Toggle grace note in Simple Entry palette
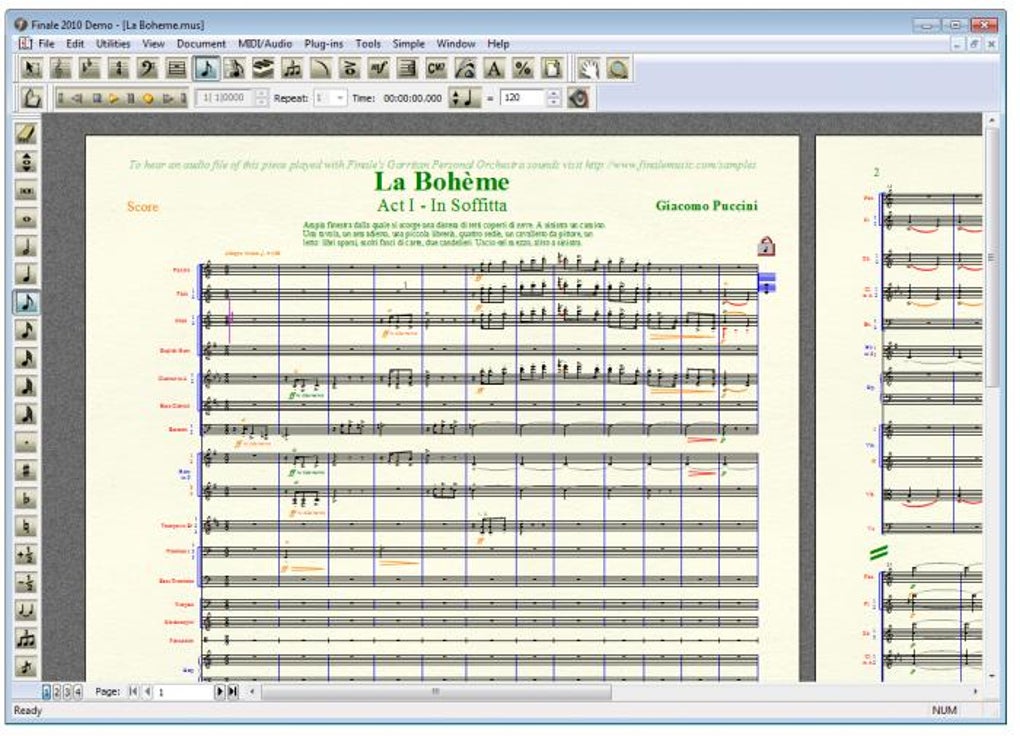 pos(26,666)
